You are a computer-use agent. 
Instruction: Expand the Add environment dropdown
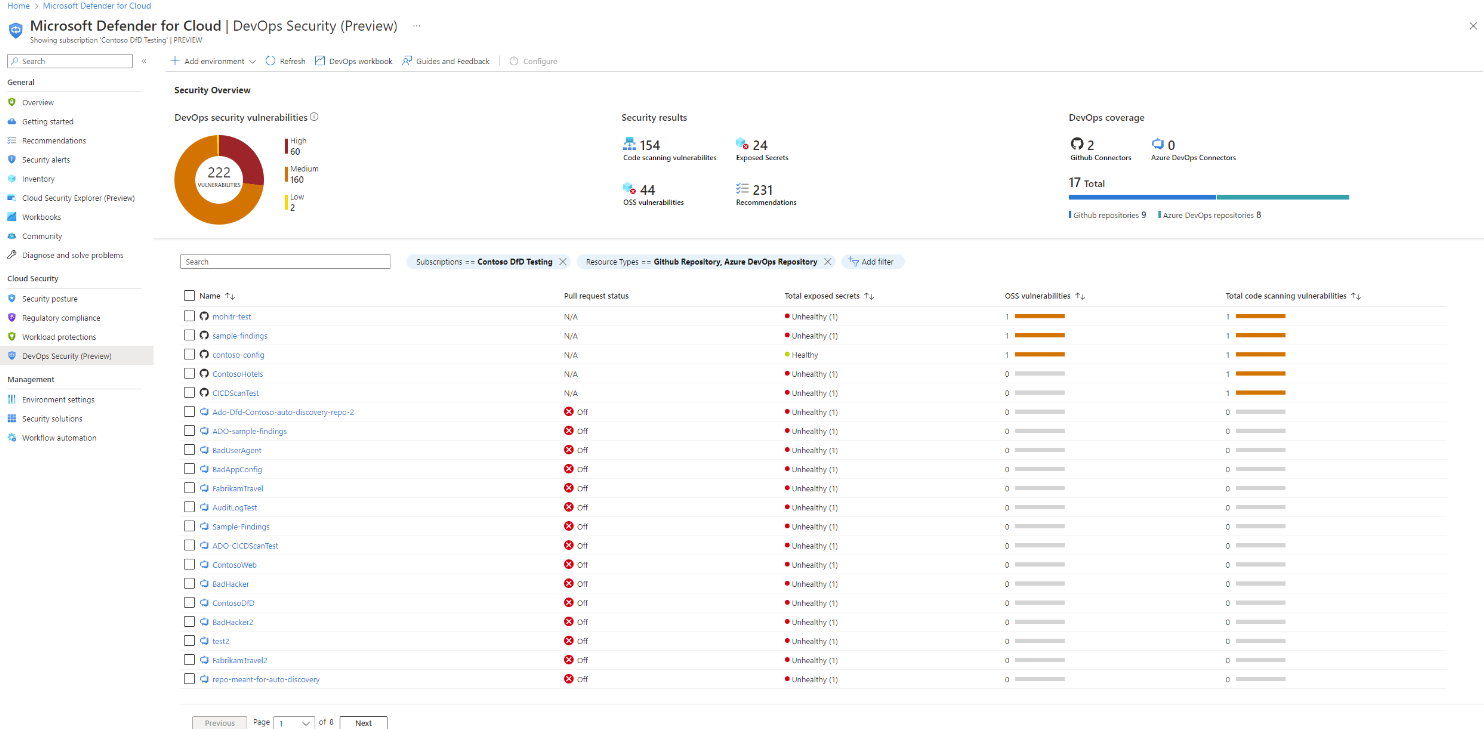coord(213,61)
